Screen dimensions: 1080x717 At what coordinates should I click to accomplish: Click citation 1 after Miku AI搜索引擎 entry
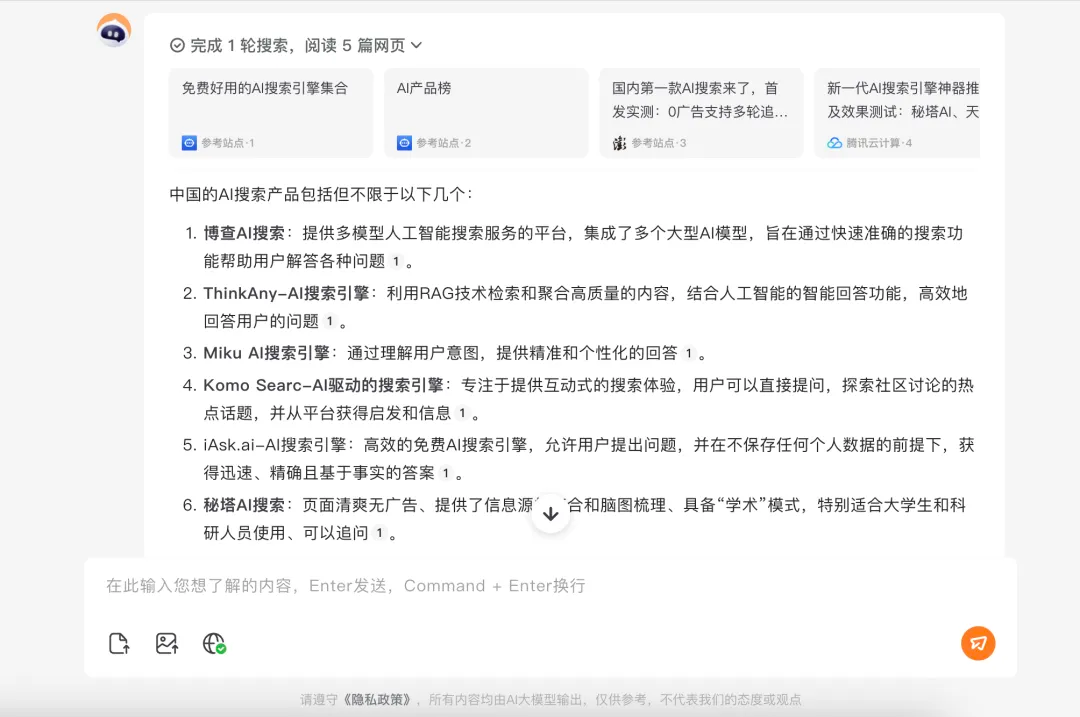click(688, 353)
